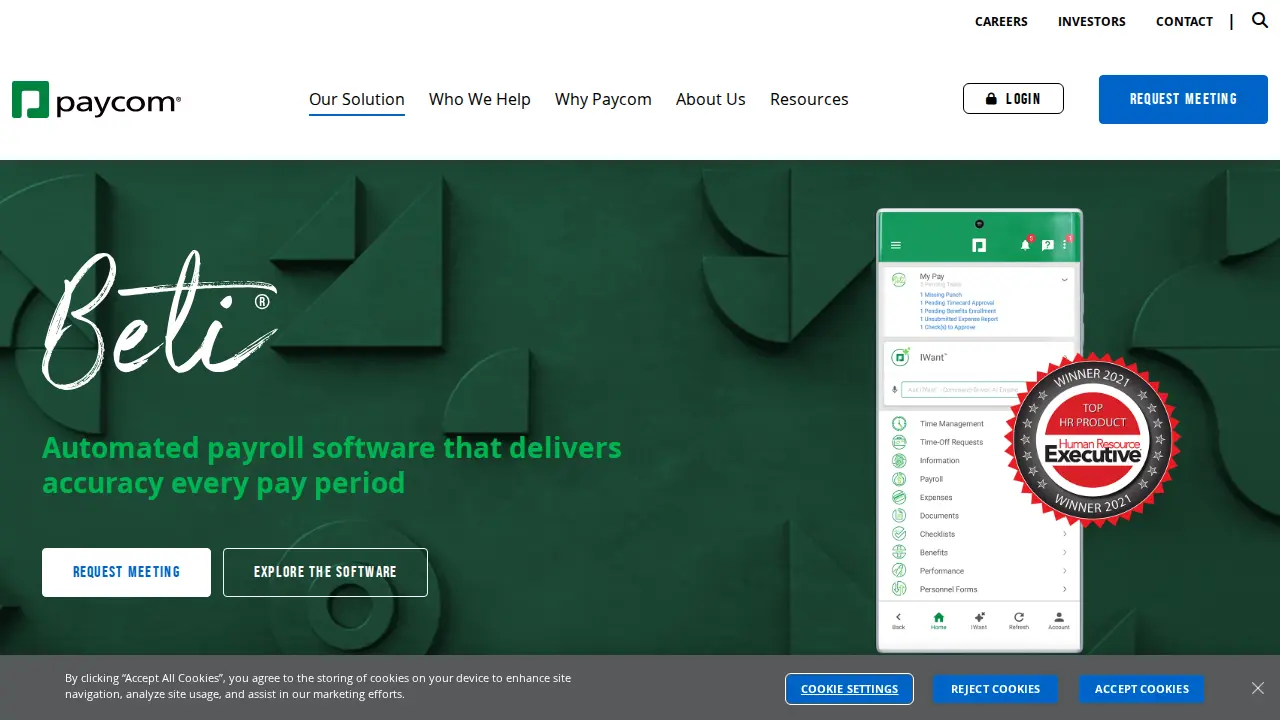Click the Careers link
This screenshot has width=1280, height=720.
1001,21
